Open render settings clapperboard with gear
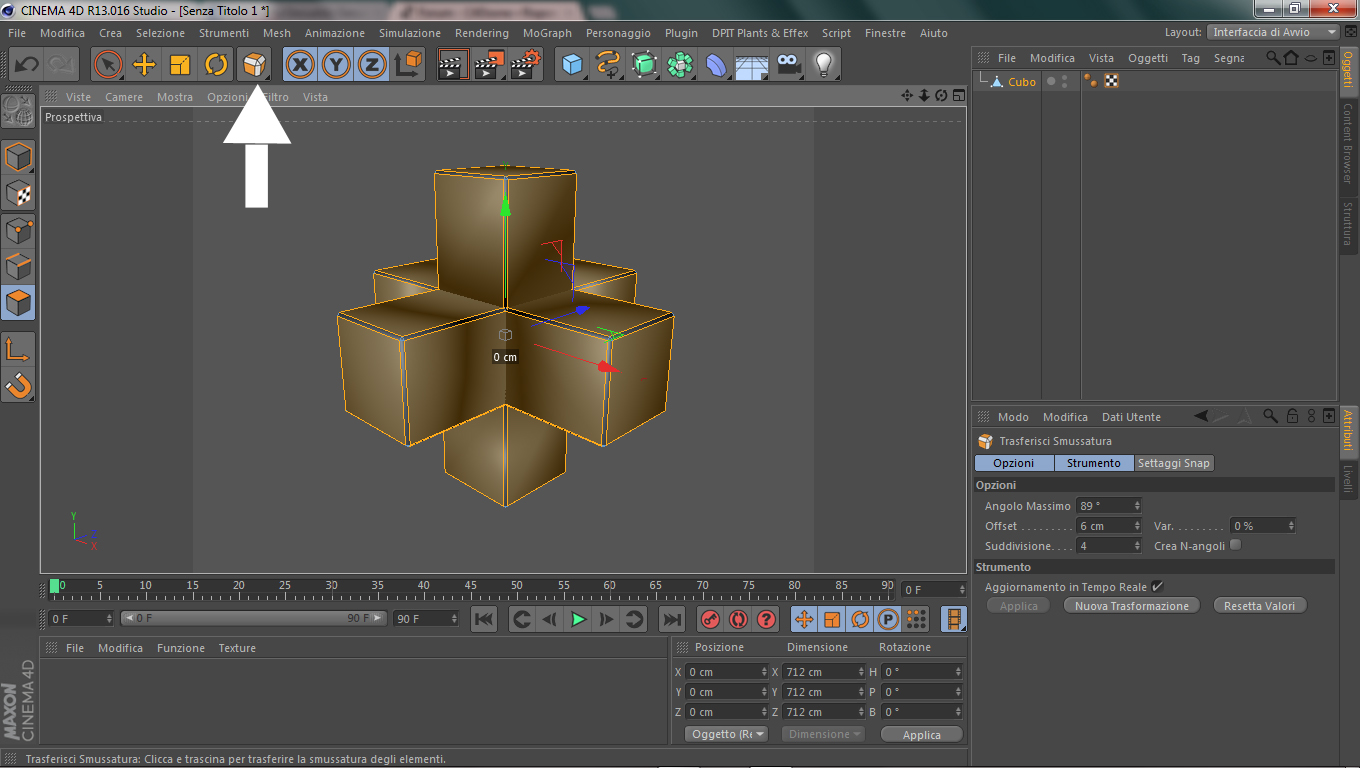The width and height of the screenshot is (1360, 768). [526, 66]
